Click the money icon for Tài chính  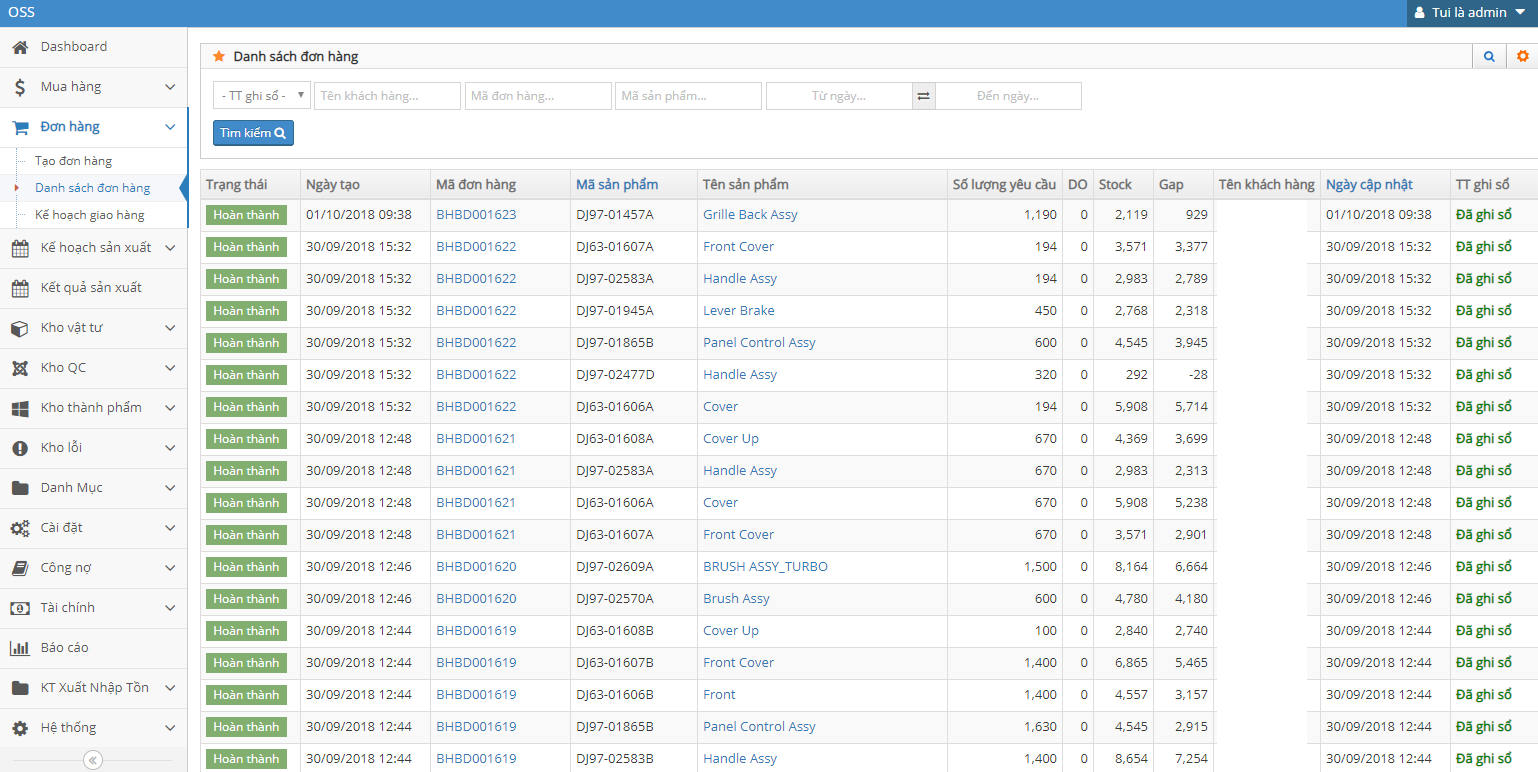[20, 608]
